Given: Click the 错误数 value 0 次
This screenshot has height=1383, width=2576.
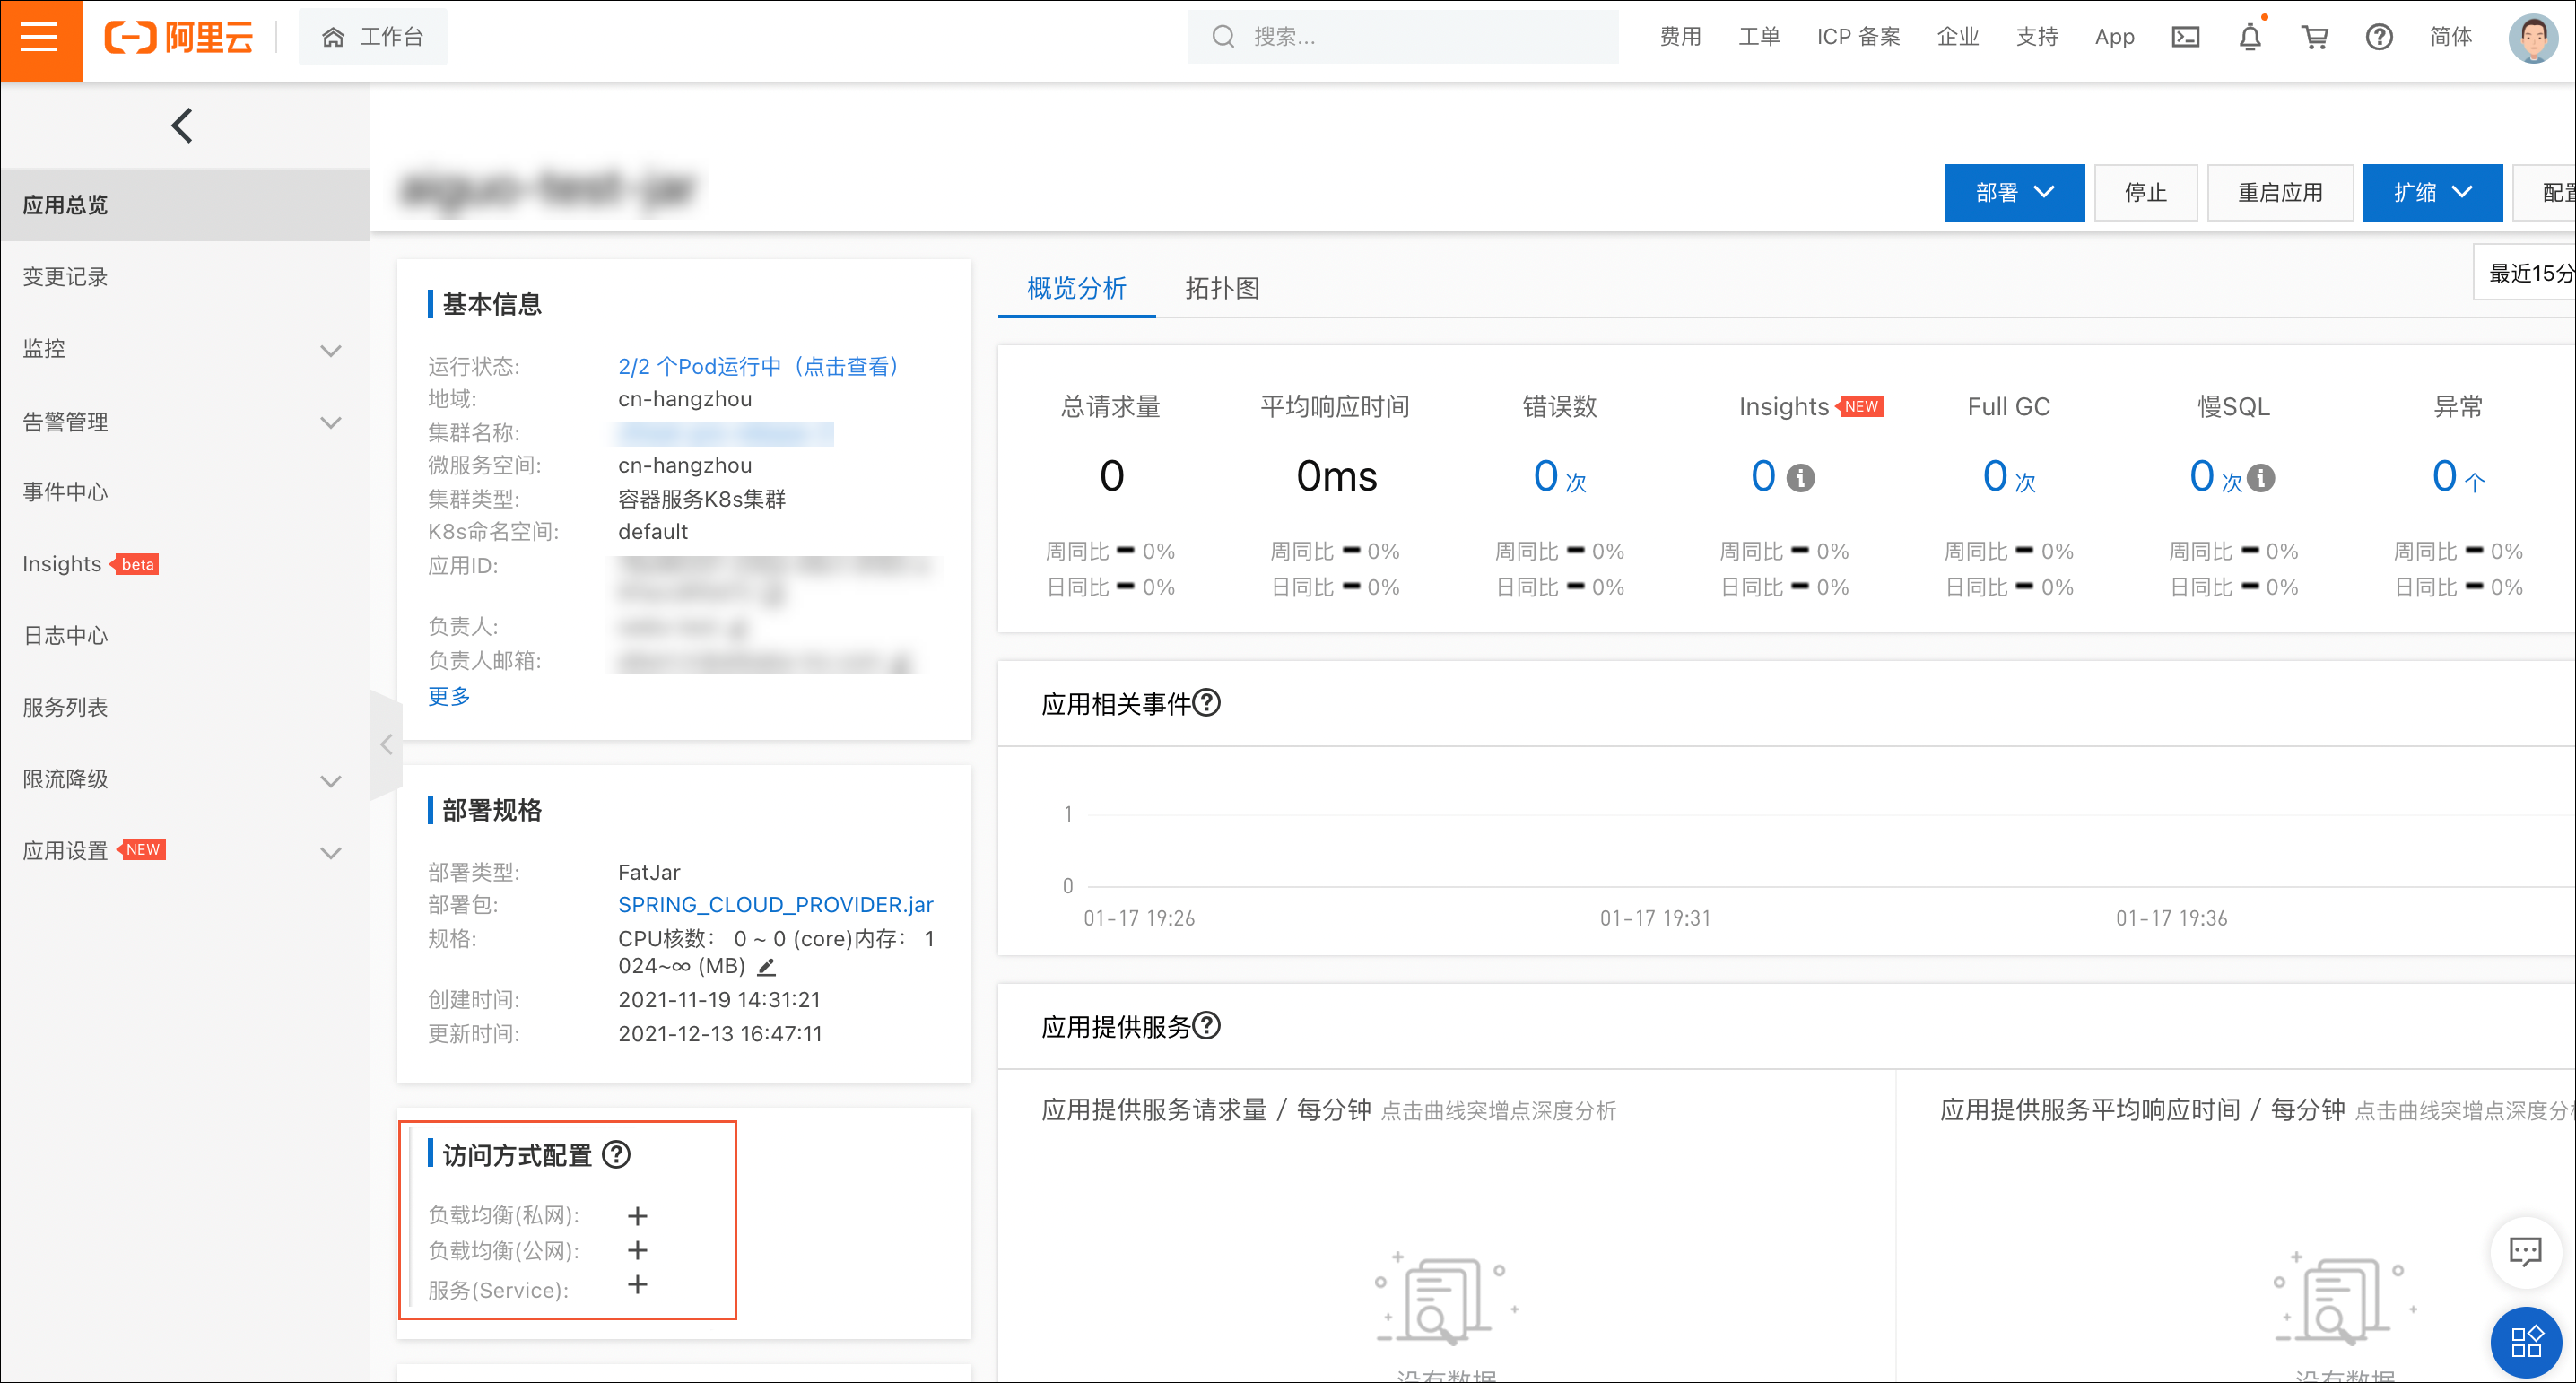Looking at the screenshot, I should (x=1559, y=476).
